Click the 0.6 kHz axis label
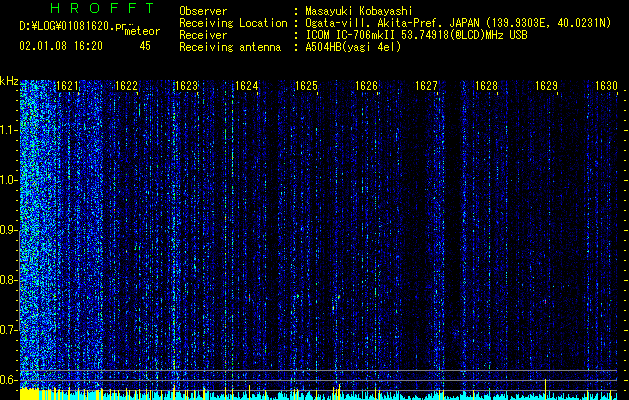Viewport: 629px width, 400px height. click(x=8, y=380)
